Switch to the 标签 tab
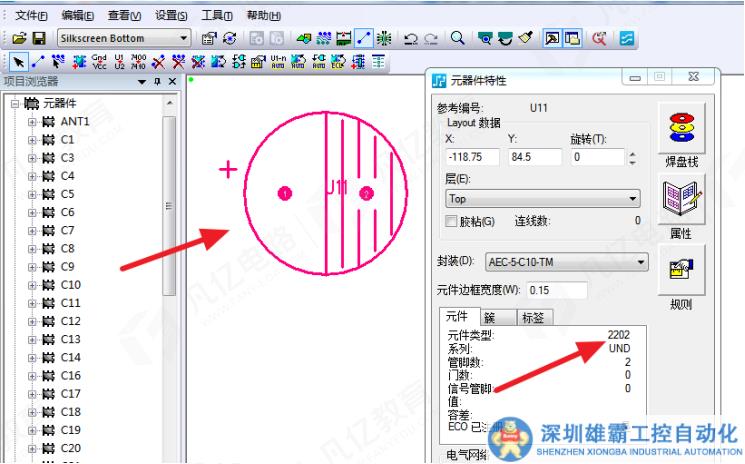The image size is (745, 464). [x=533, y=318]
